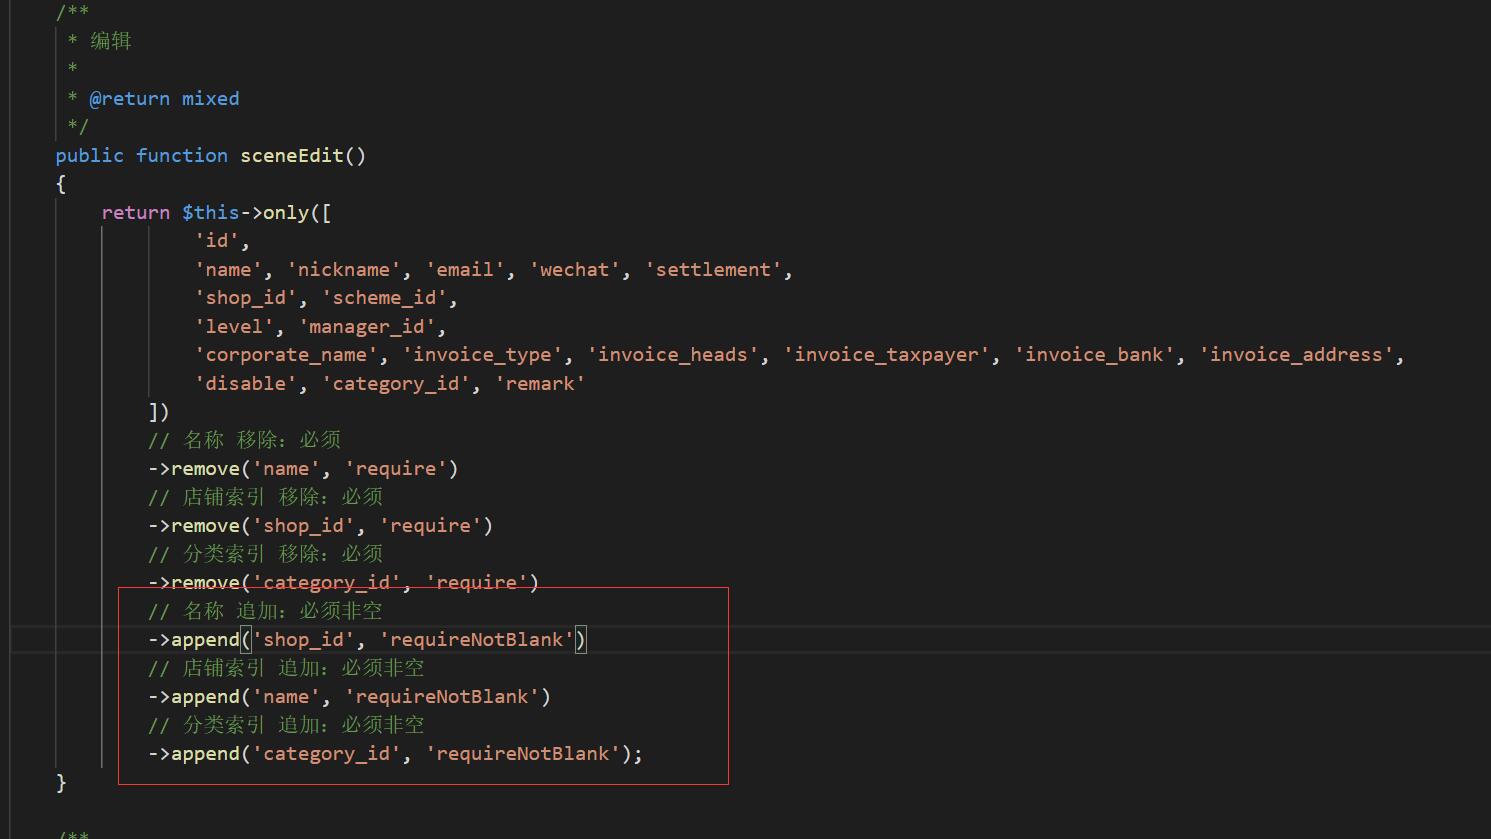
Task: Click the comment '店铺索引 追加：必须非空'
Action: coord(287,668)
